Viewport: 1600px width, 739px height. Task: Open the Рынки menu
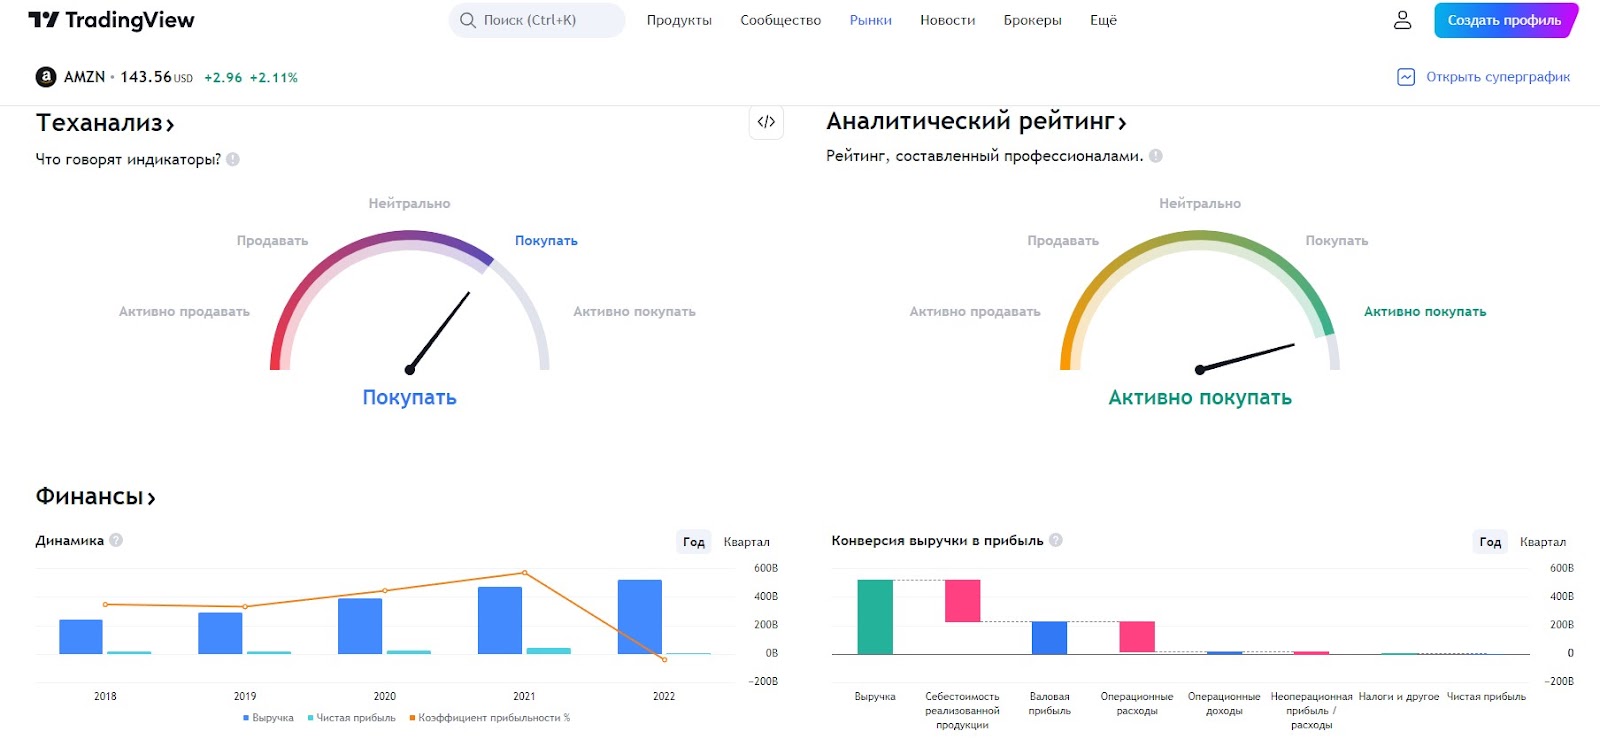(871, 20)
